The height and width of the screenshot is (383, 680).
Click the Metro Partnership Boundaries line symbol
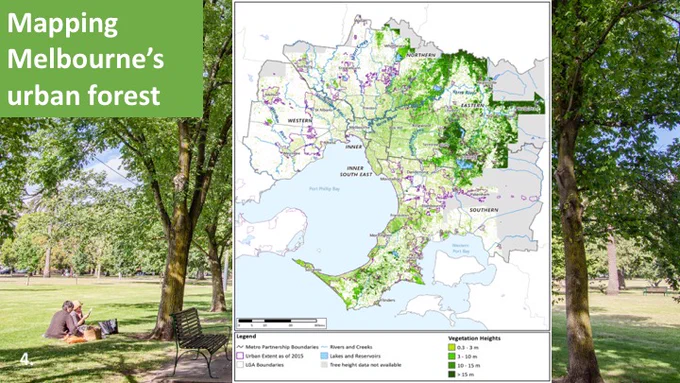click(240, 347)
